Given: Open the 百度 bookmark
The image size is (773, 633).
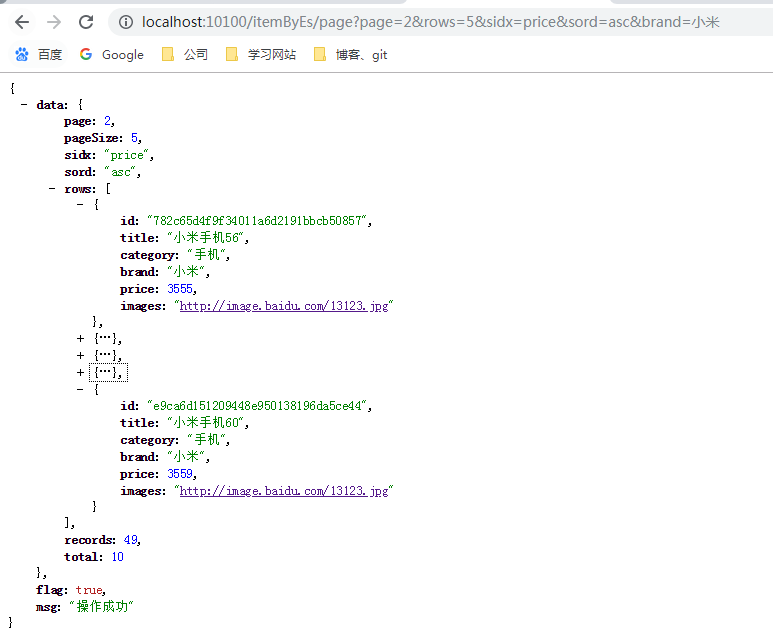Looking at the screenshot, I should coord(38,54).
